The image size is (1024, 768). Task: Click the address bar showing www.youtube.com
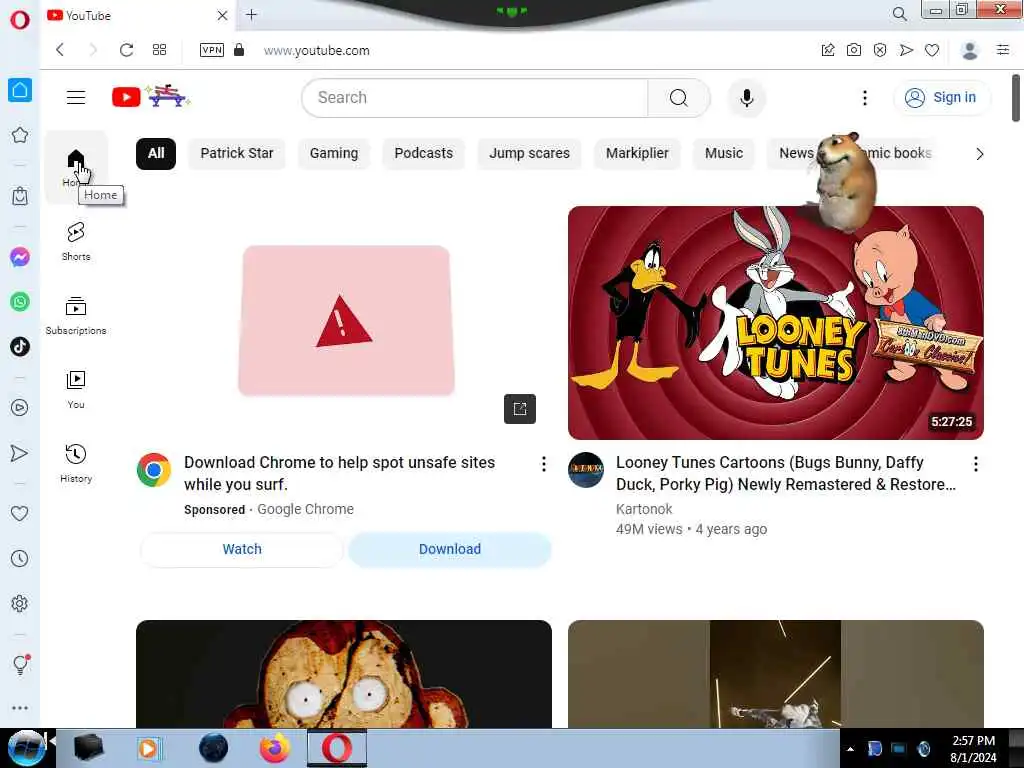(317, 51)
